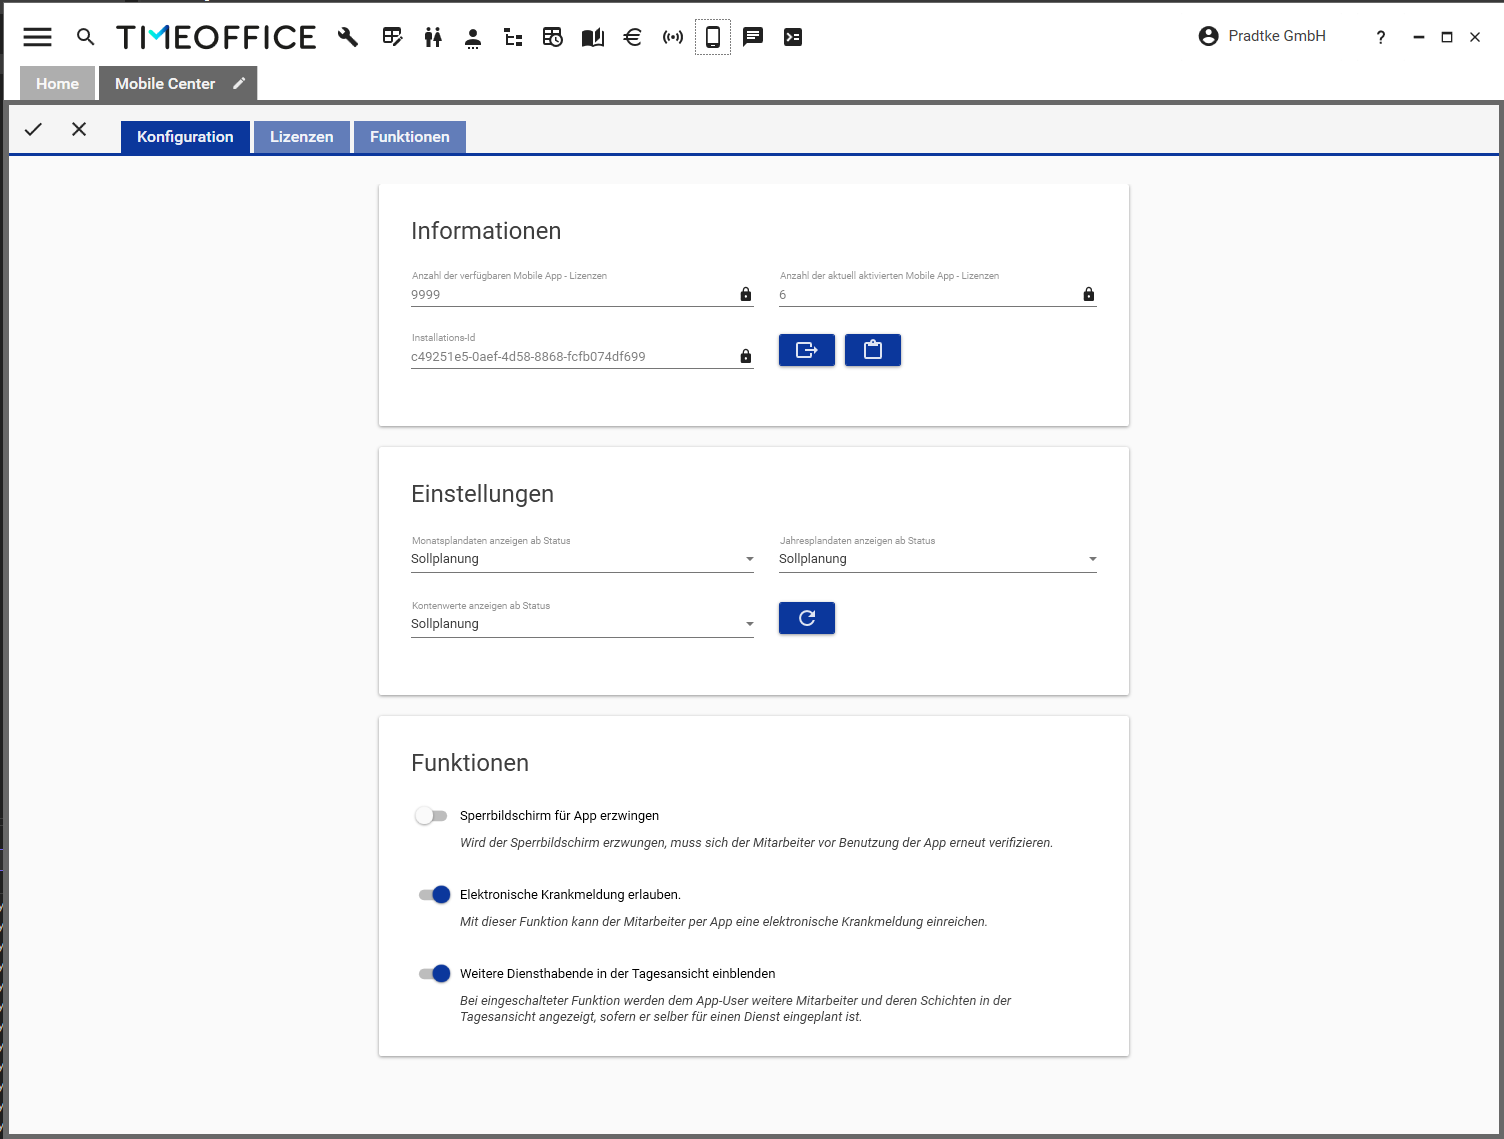The image size is (1504, 1139).
Task: Click the clipboard copy button
Action: pos(873,350)
